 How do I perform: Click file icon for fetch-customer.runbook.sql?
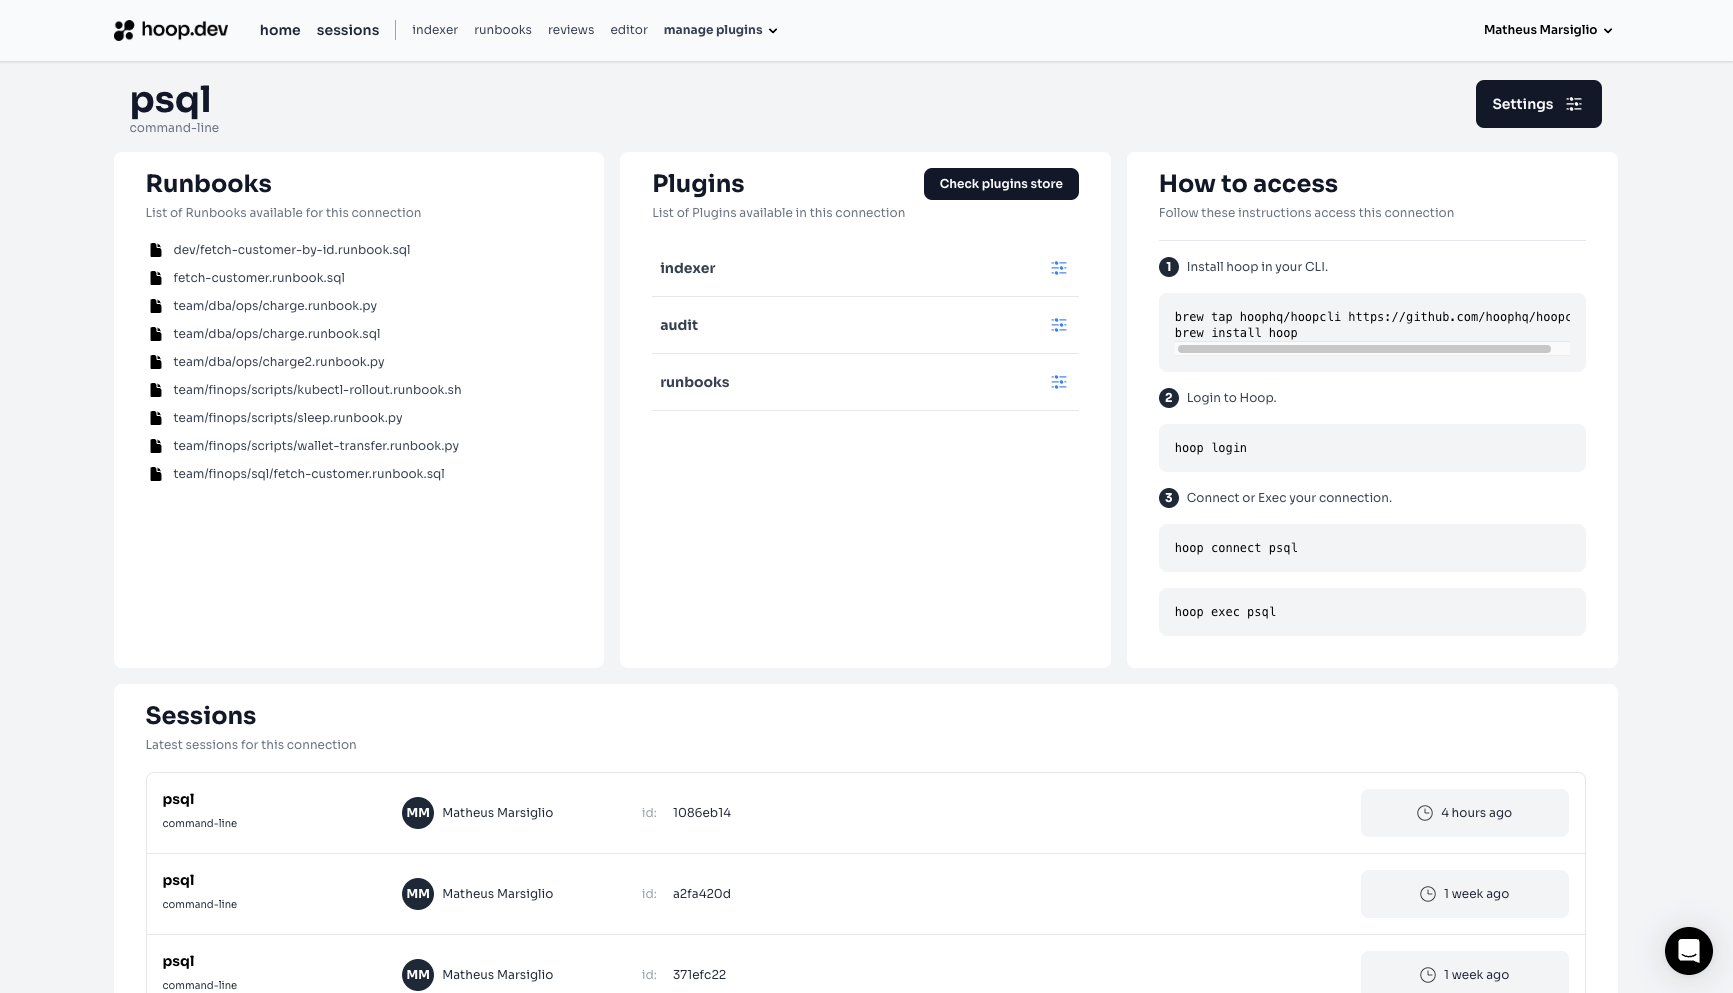[155, 278]
